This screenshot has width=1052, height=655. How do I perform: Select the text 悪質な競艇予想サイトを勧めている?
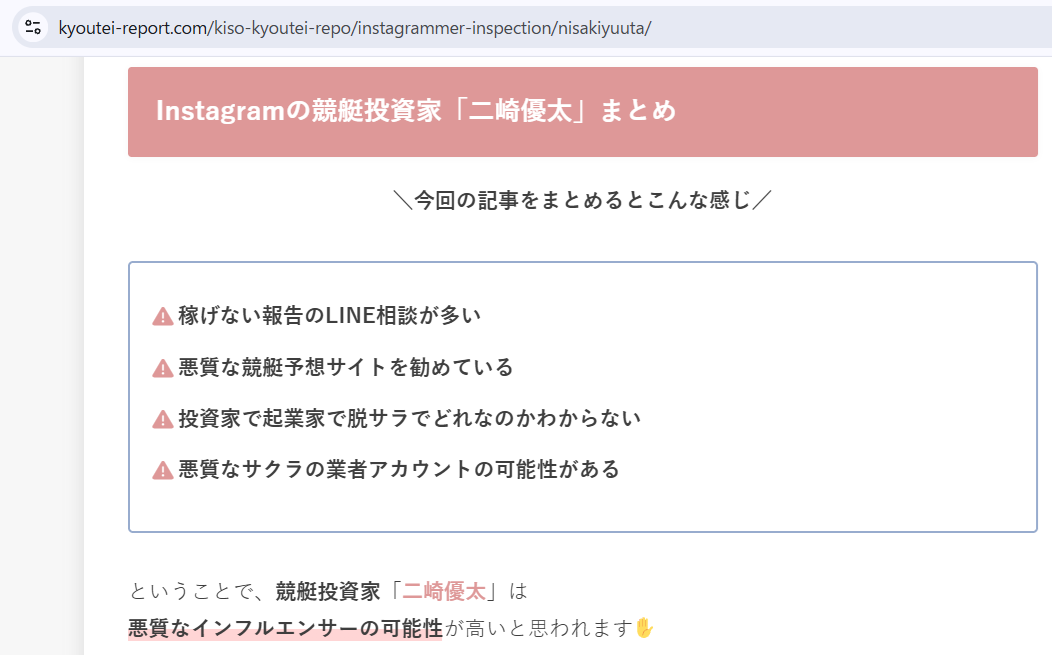(346, 368)
